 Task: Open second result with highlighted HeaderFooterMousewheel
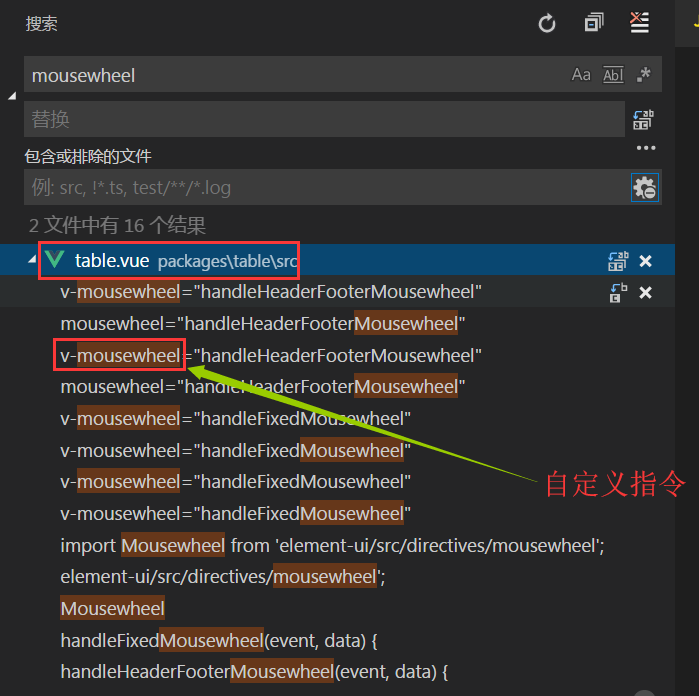pyautogui.click(x=263, y=324)
